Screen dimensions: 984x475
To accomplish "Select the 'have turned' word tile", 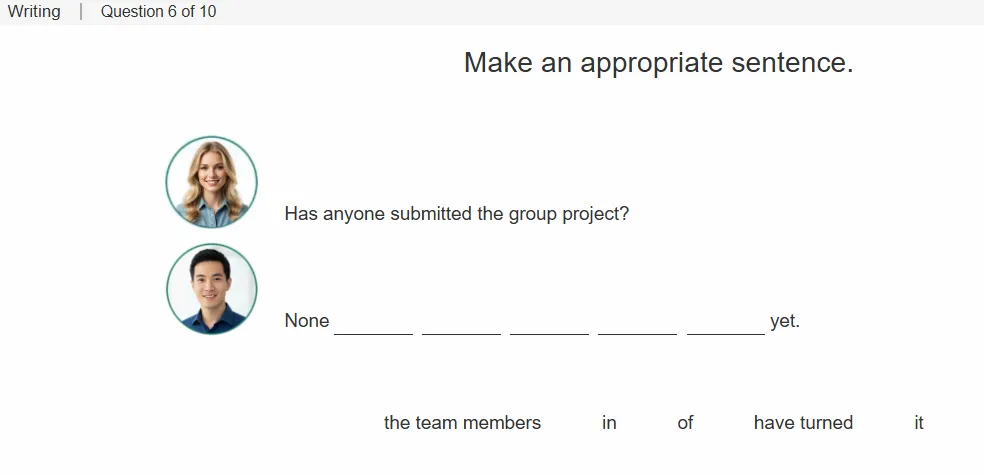I will [803, 423].
